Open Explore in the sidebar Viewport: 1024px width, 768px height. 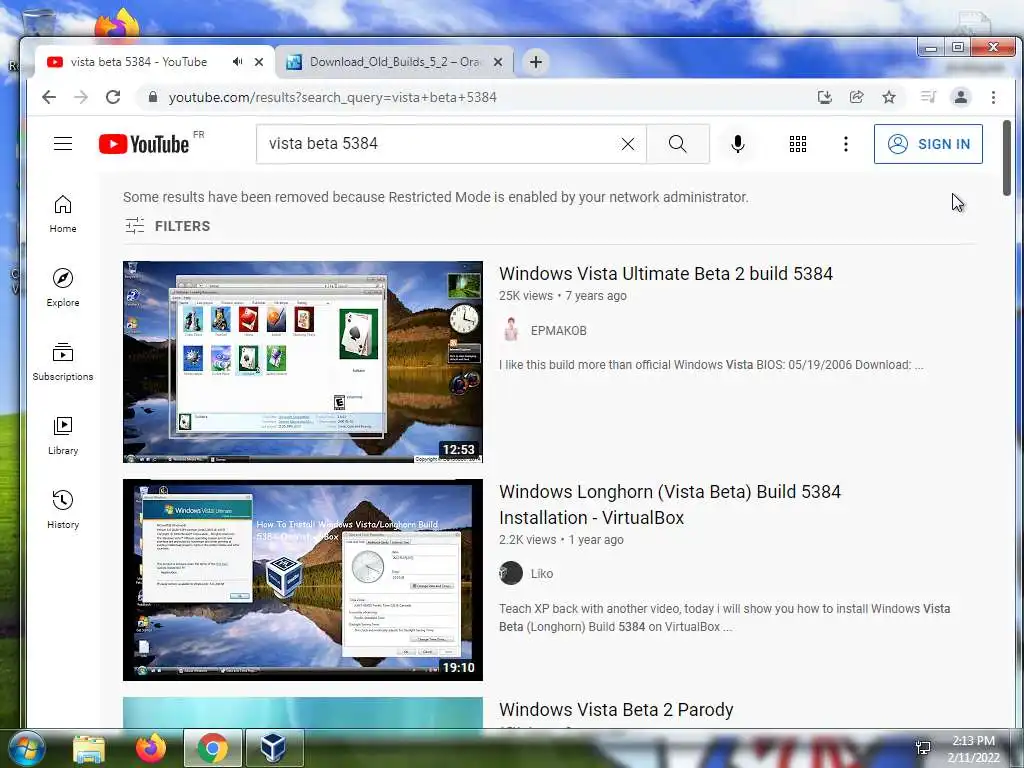(x=63, y=288)
